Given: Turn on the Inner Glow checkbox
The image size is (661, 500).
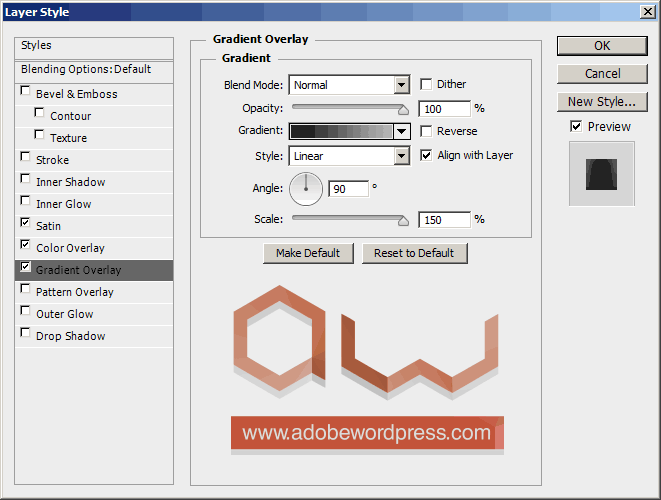Looking at the screenshot, I should tap(25, 200).
